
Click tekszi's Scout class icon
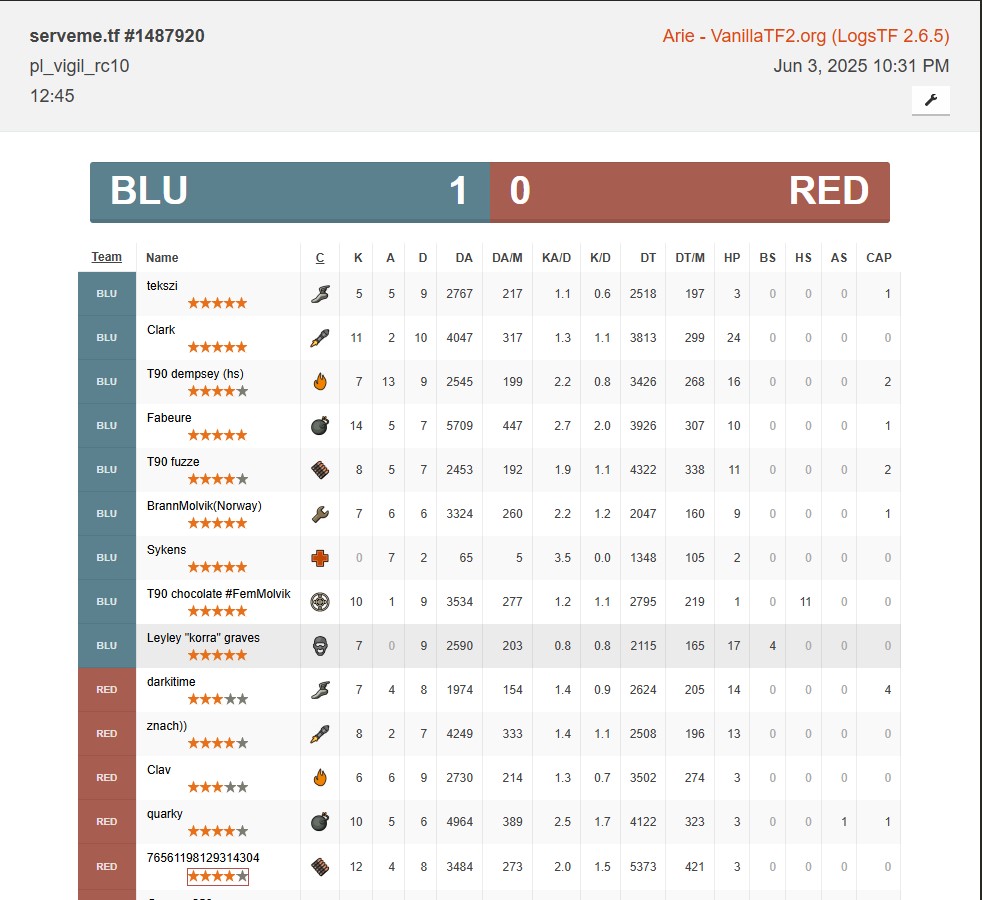click(x=320, y=294)
